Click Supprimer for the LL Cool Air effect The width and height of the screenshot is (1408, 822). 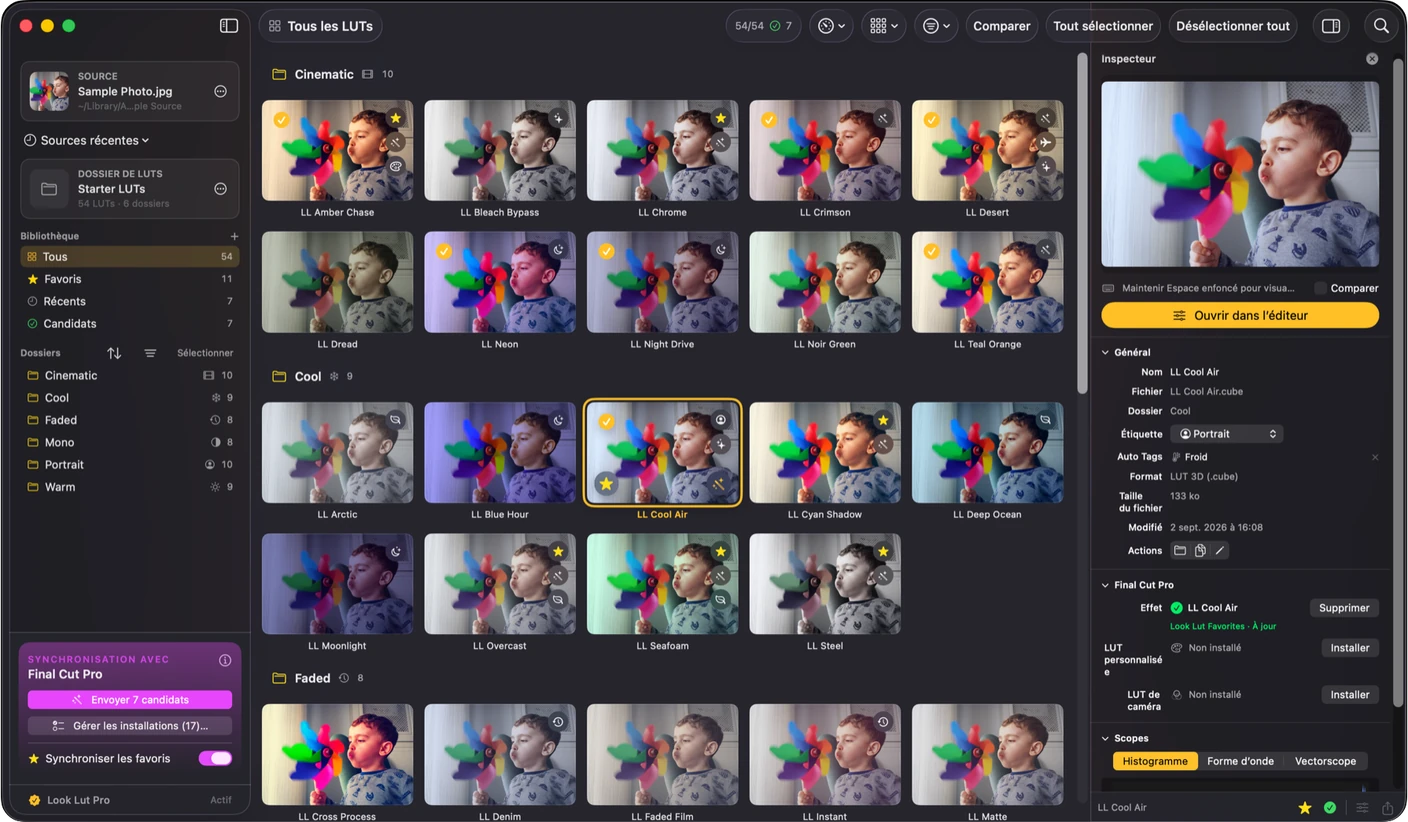click(x=1344, y=608)
